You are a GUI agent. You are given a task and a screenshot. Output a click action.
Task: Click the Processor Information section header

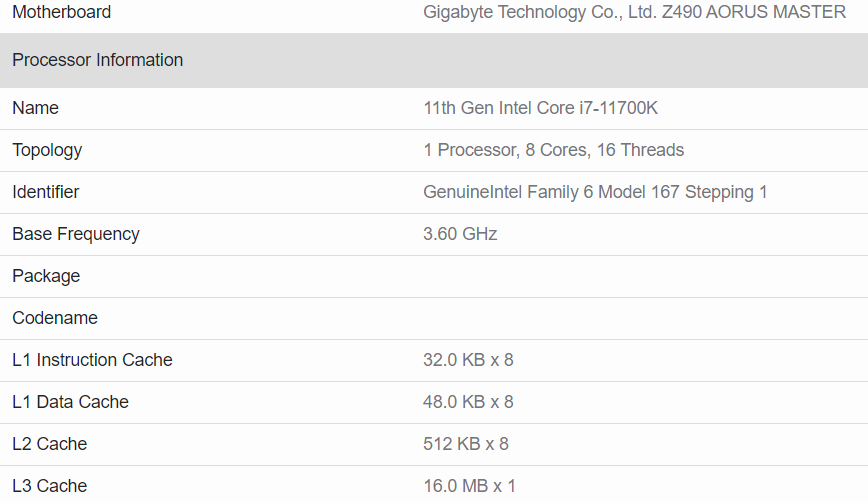(97, 60)
